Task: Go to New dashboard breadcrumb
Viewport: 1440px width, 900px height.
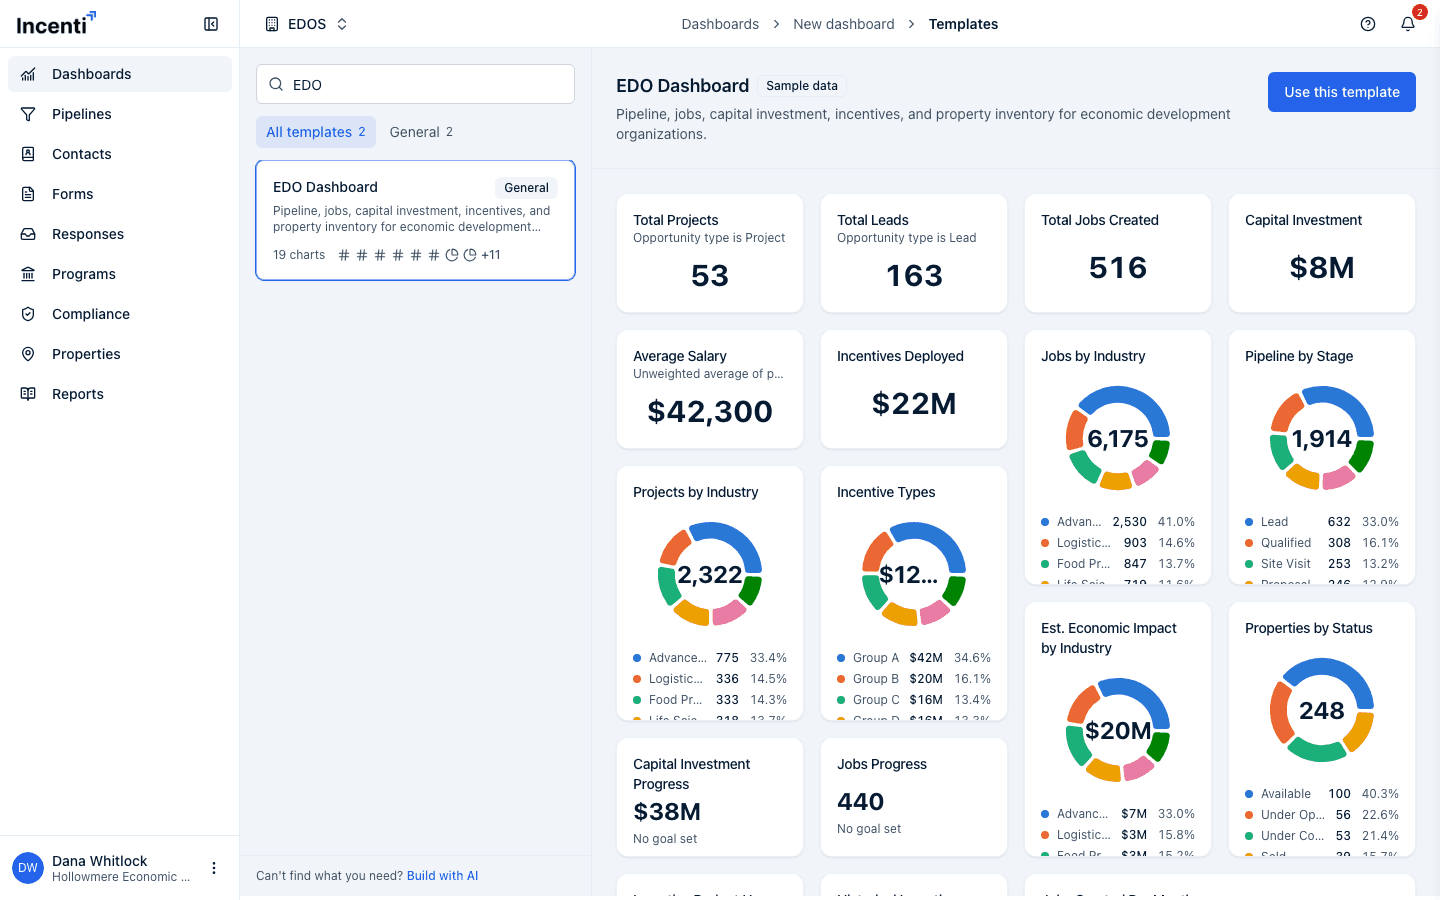Action: pyautogui.click(x=844, y=24)
